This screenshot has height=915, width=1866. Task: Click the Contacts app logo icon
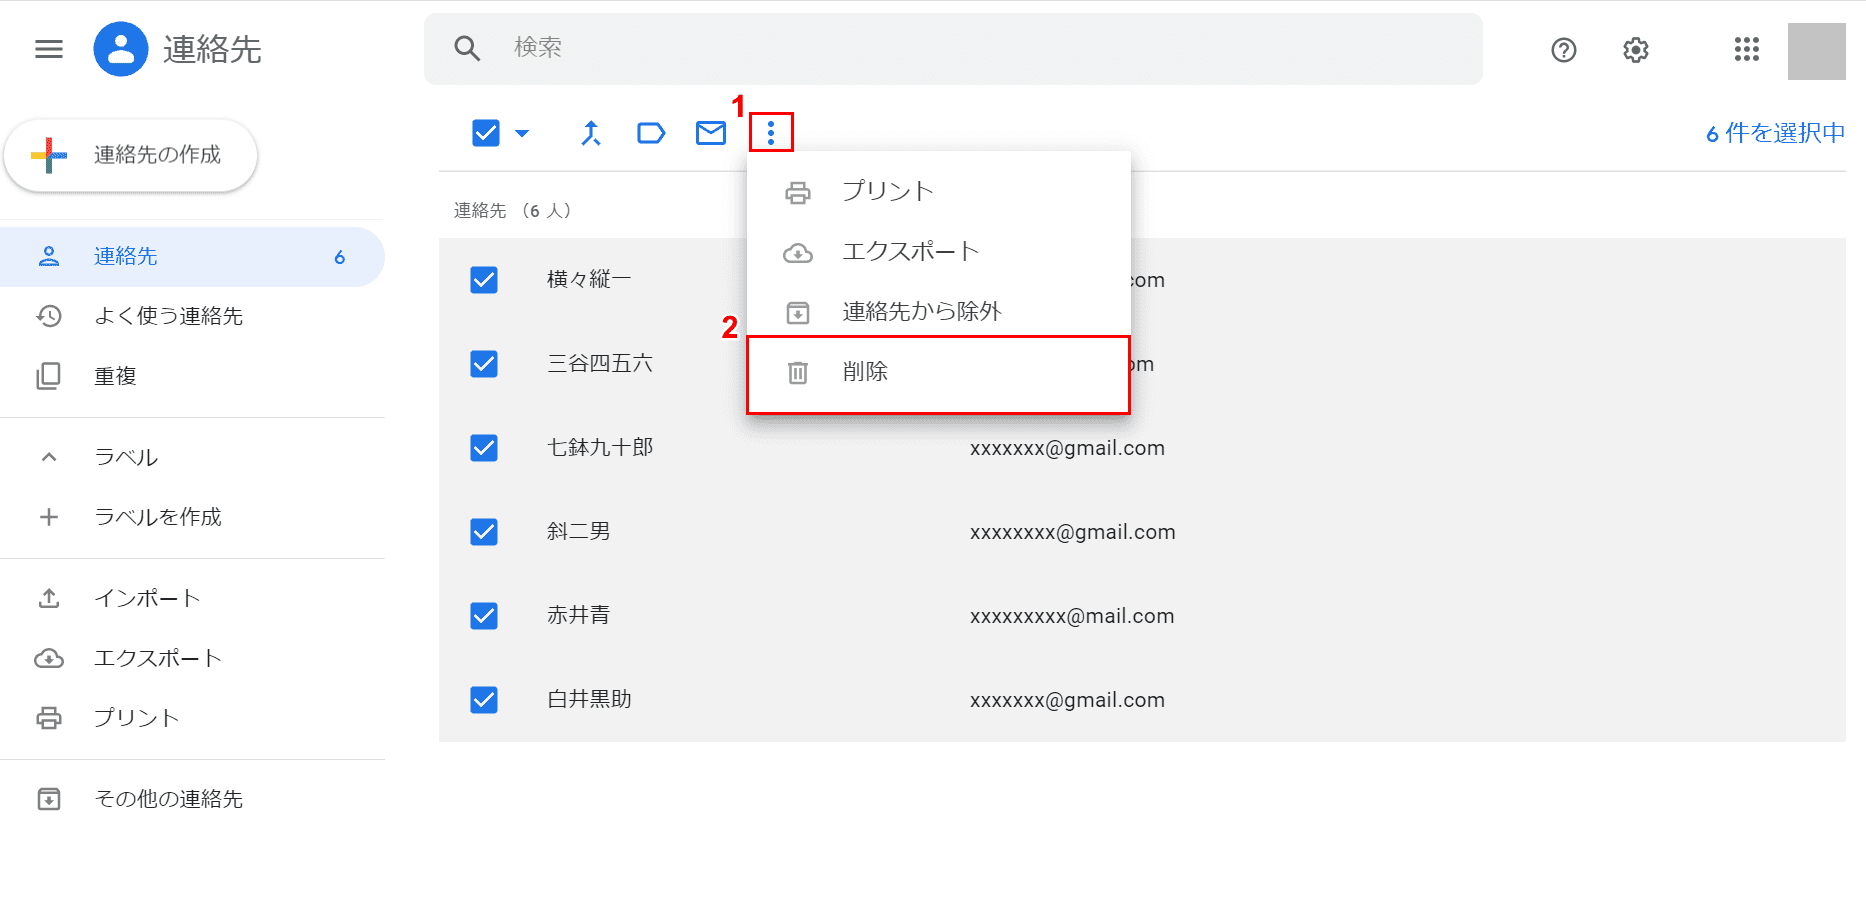click(x=121, y=49)
